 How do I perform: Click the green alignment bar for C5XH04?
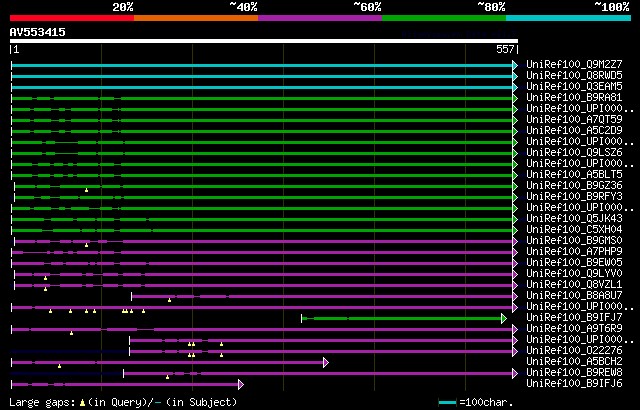(x=262, y=230)
